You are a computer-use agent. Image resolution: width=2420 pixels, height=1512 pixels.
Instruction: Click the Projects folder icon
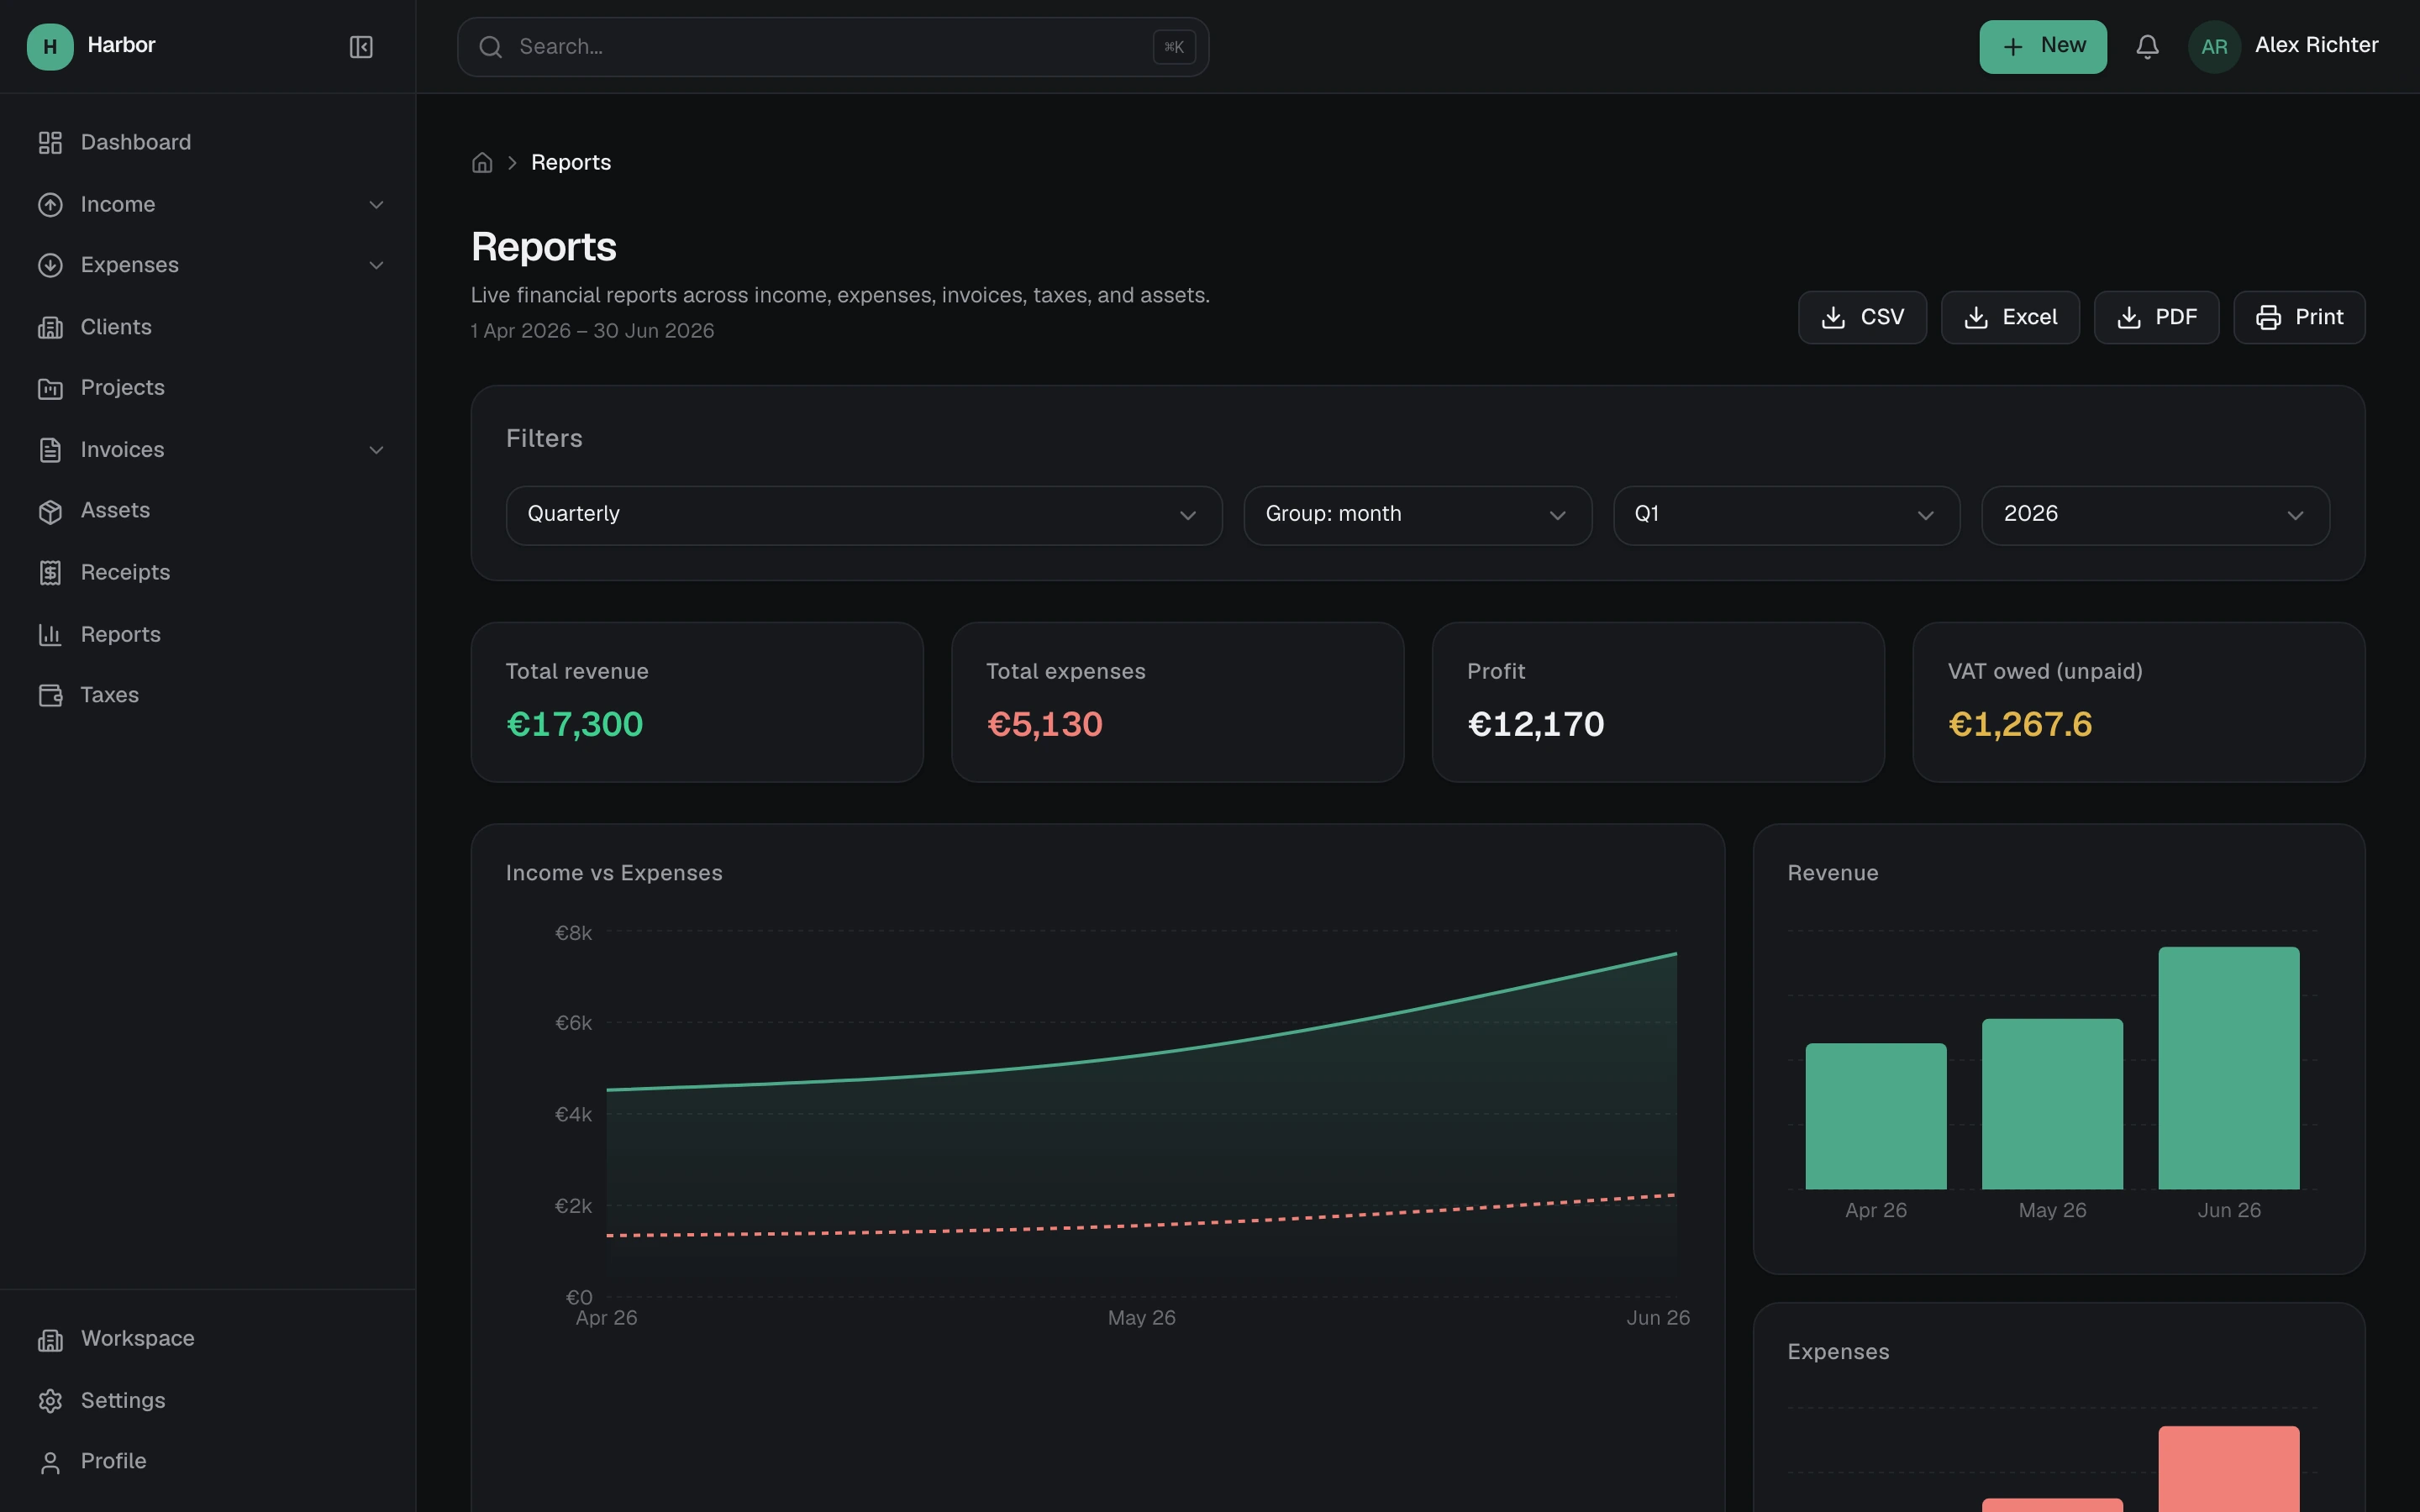point(50,388)
